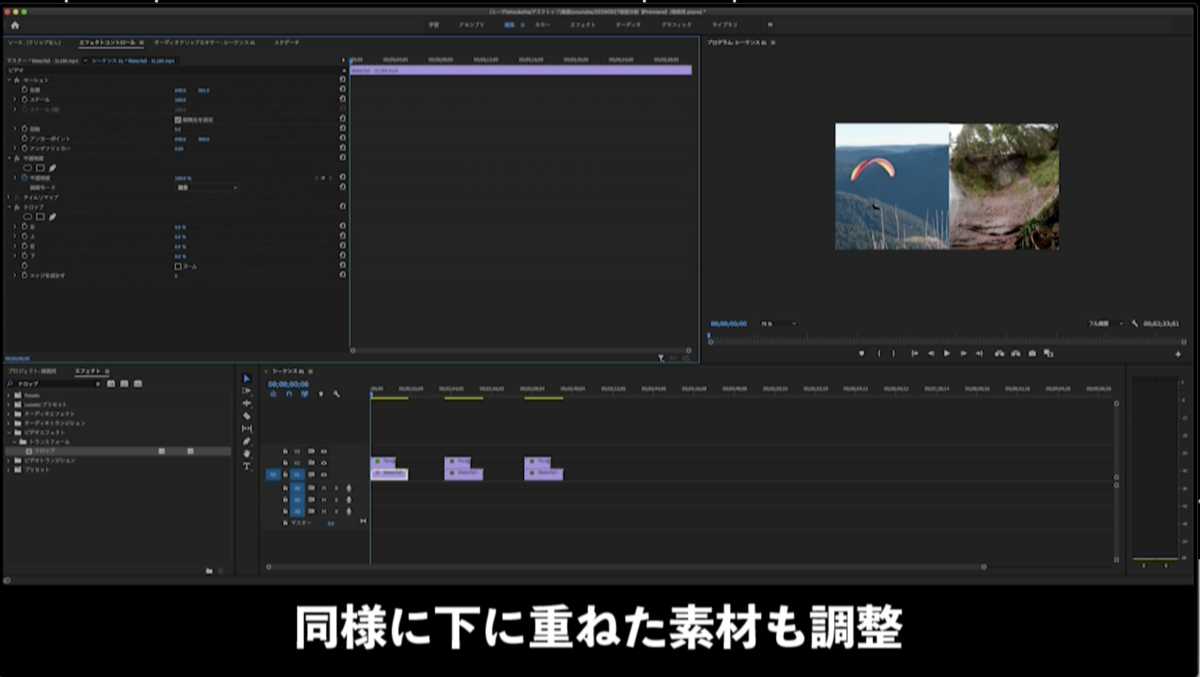Hide the V2 track eye toggle
Viewport: 1200px width, 677px height.
(323, 463)
